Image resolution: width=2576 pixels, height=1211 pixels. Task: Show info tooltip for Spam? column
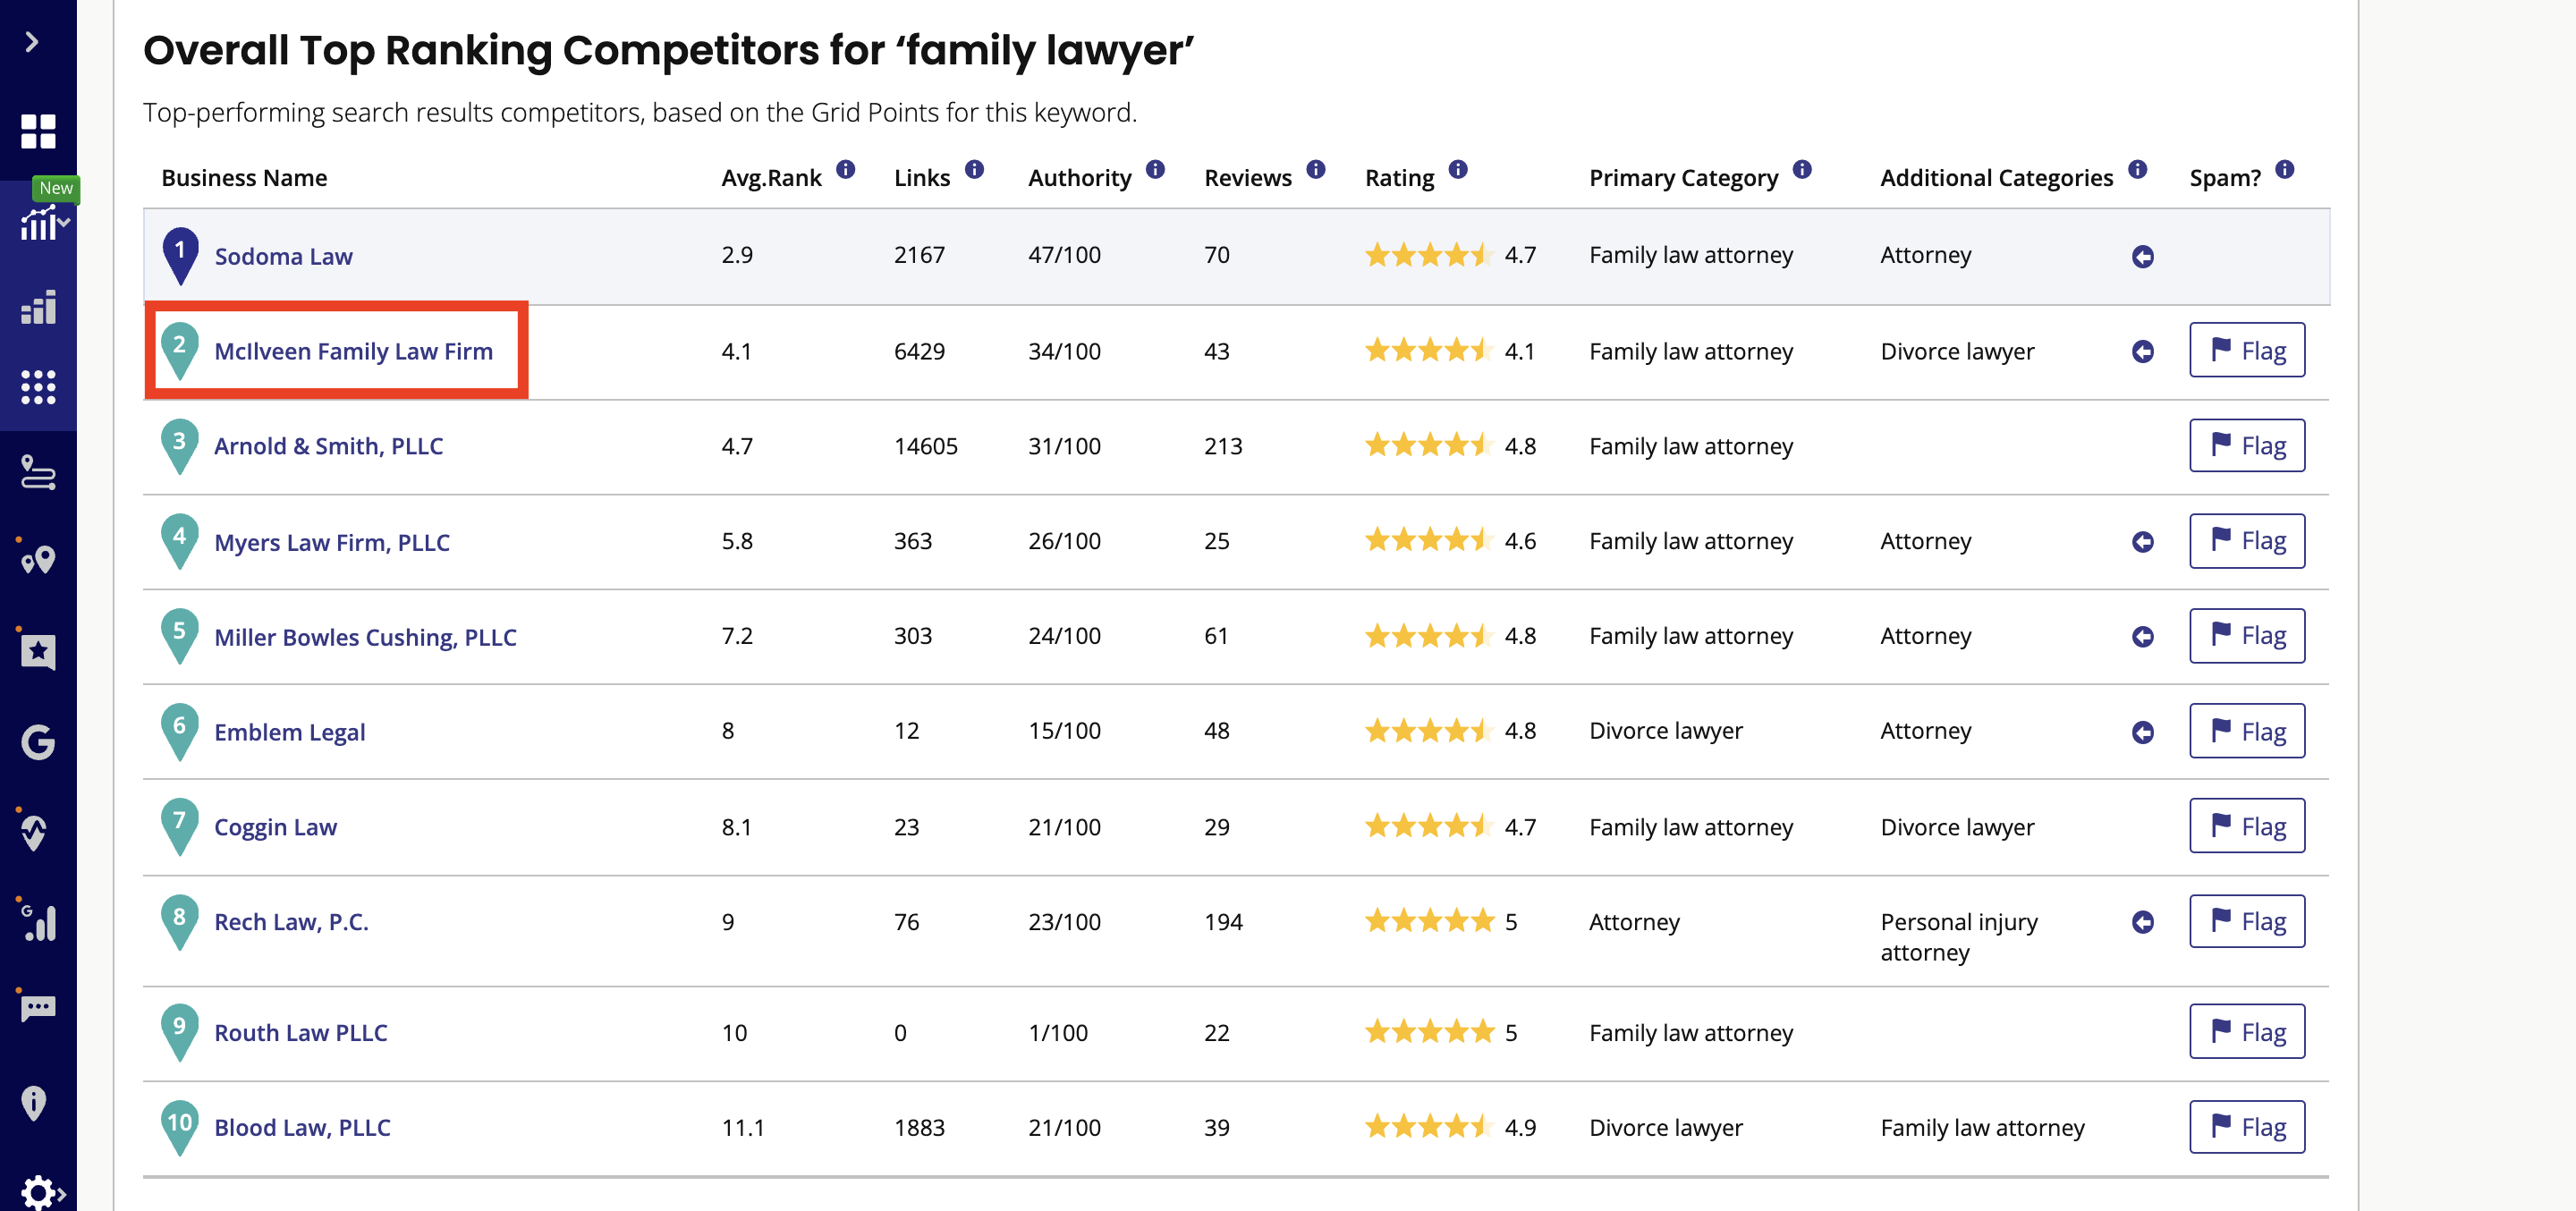2285,169
